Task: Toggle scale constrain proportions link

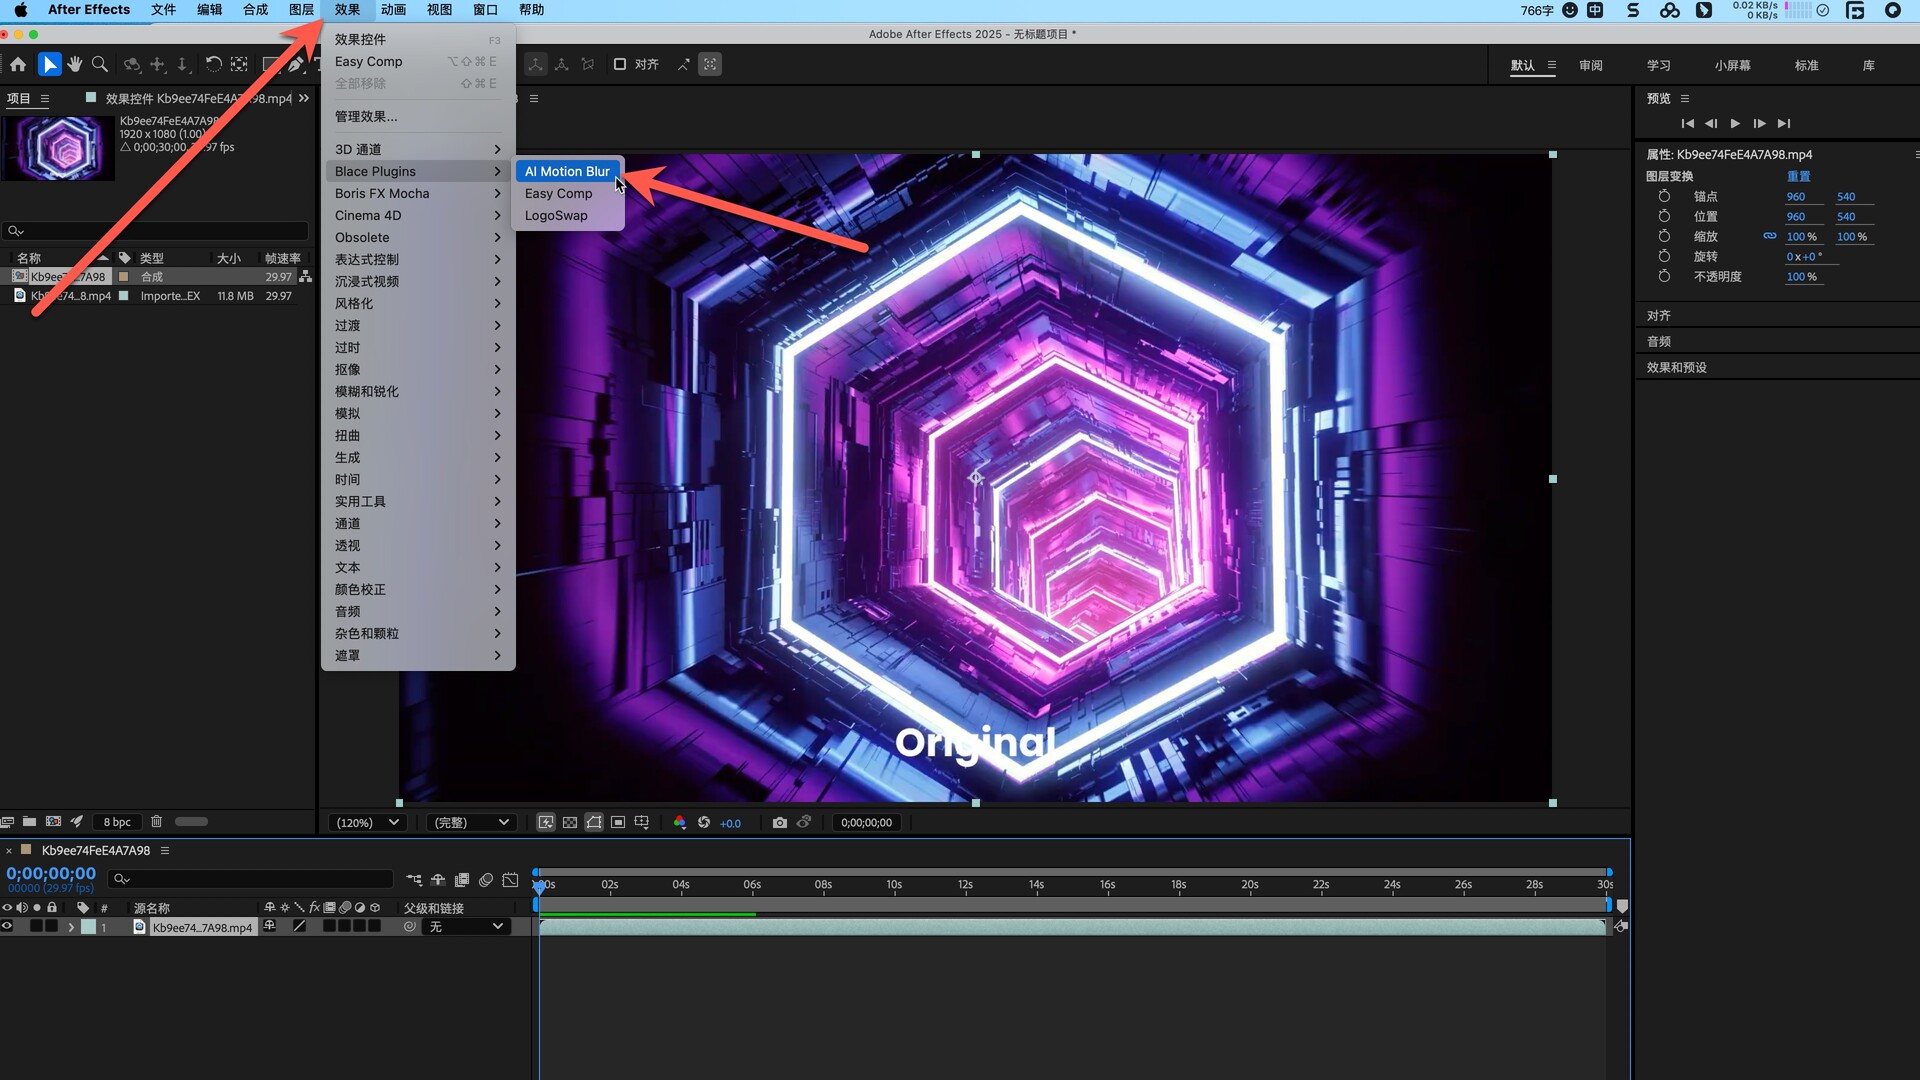Action: pos(1769,237)
